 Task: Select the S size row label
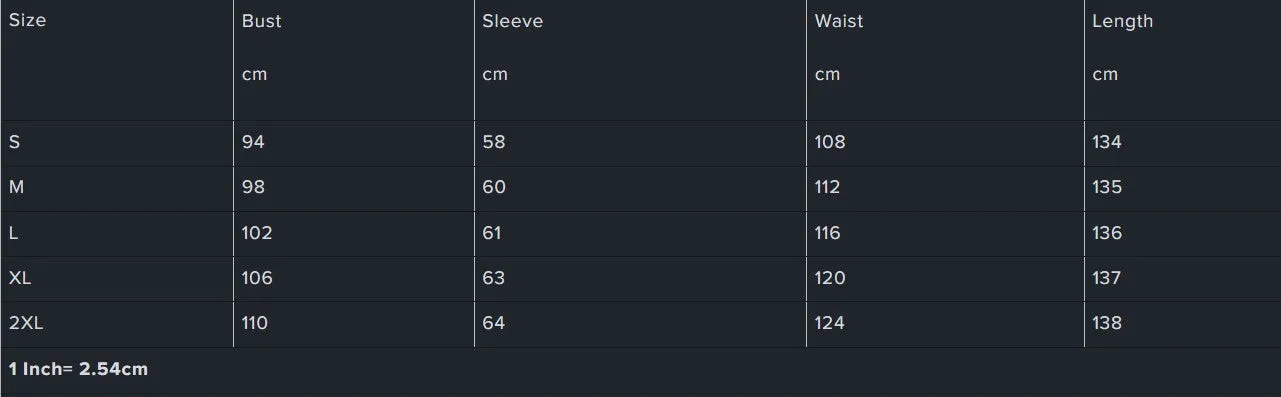pyautogui.click(x=14, y=142)
